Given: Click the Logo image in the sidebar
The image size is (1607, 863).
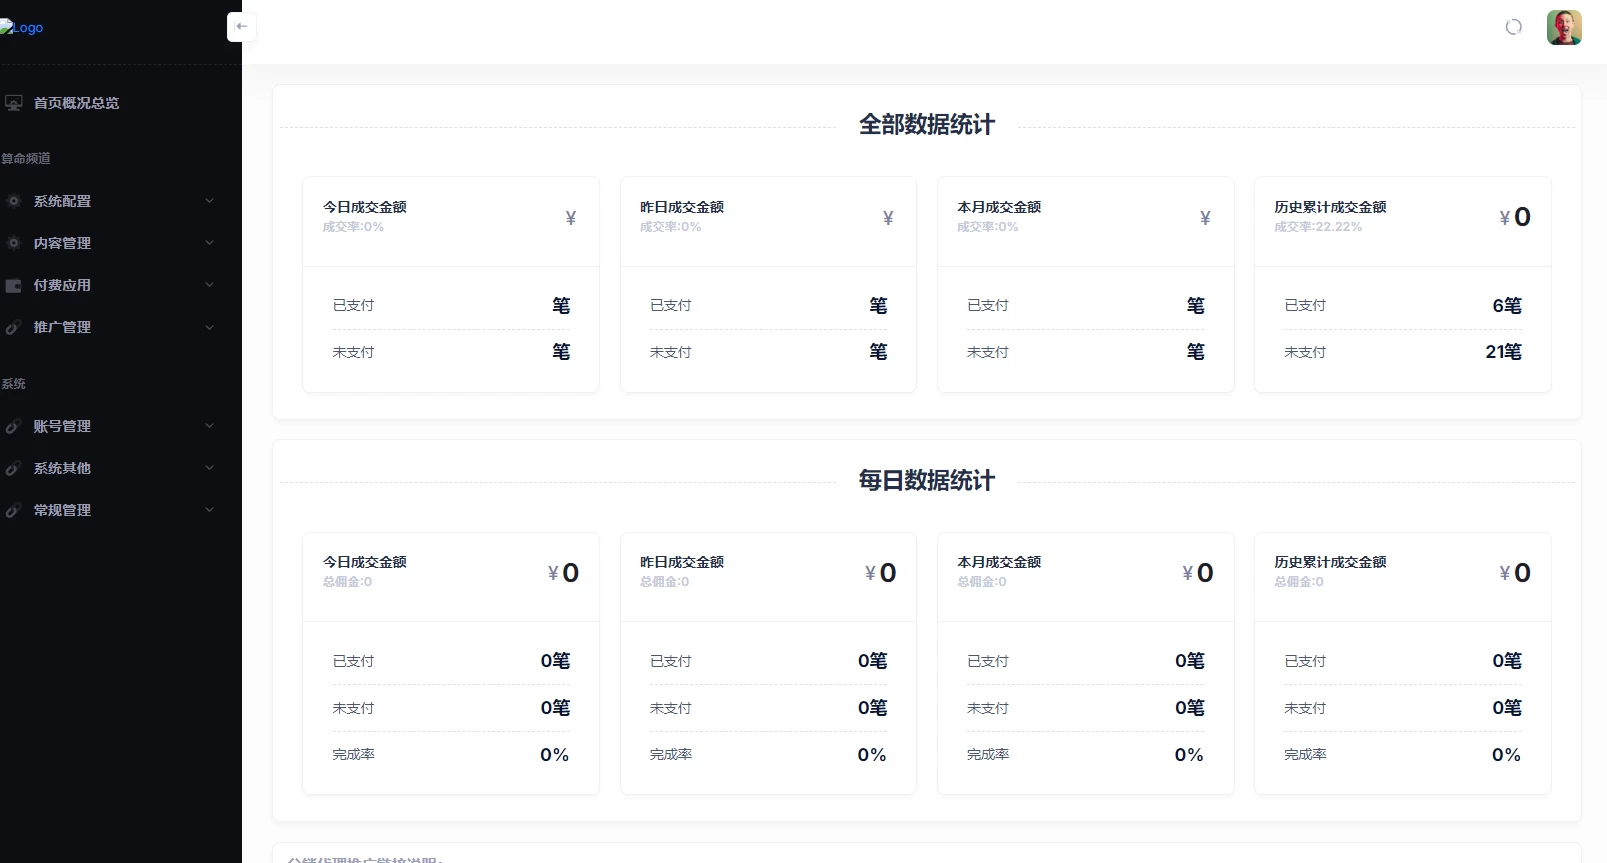Looking at the screenshot, I should tap(22, 28).
